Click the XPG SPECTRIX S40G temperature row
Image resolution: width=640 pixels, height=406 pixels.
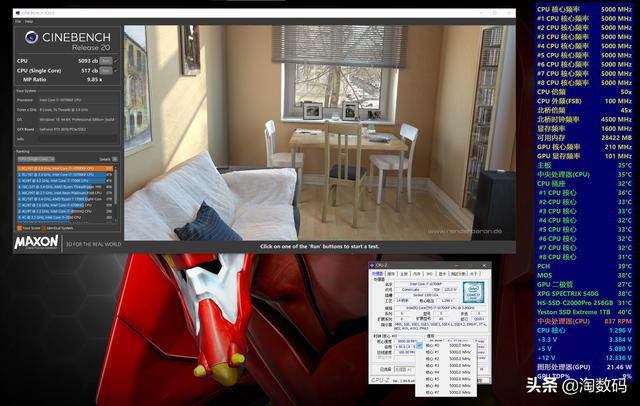pyautogui.click(x=584, y=293)
